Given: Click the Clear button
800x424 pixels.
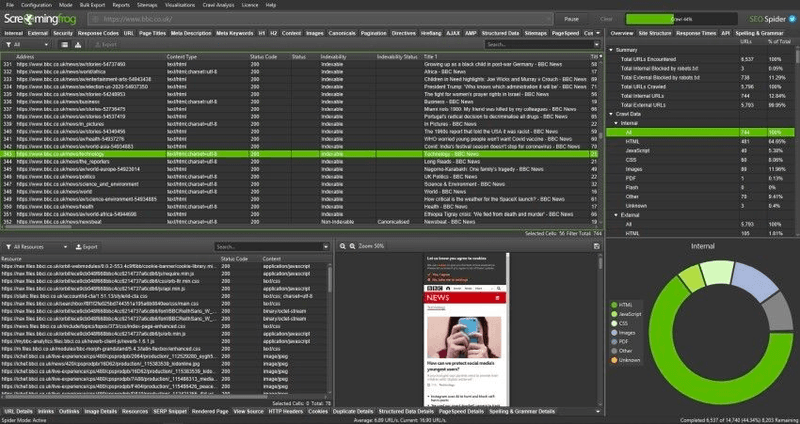Looking at the screenshot, I should [606, 19].
